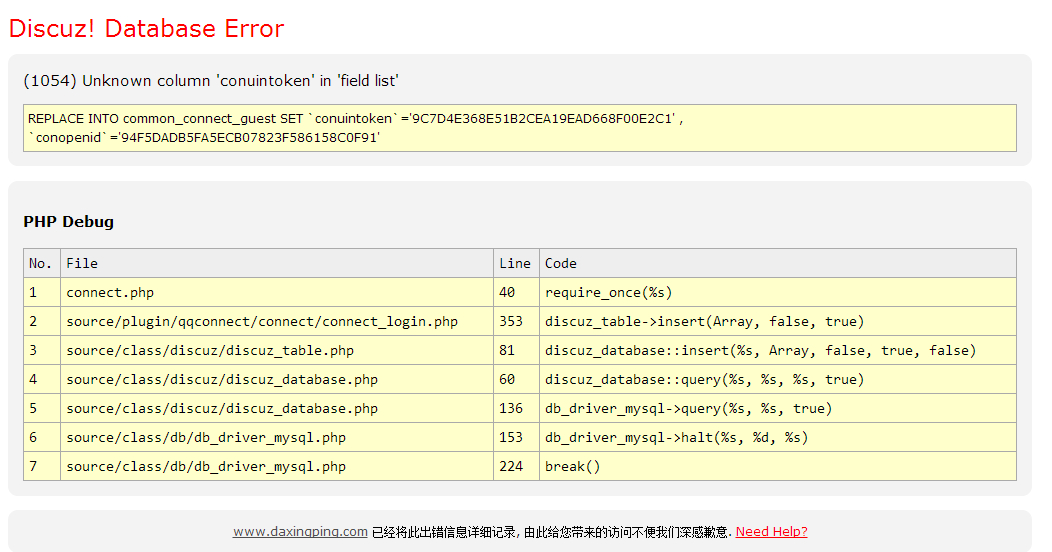
Task: Click the 'Line' column header
Action: pos(516,264)
